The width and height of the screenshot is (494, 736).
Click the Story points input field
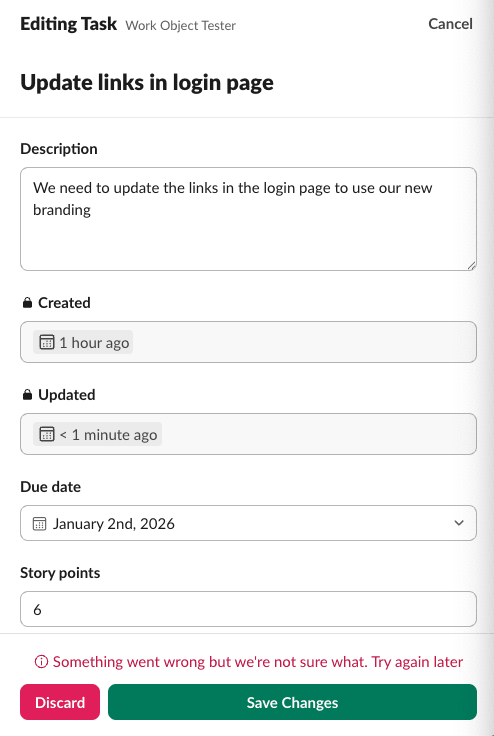248,609
